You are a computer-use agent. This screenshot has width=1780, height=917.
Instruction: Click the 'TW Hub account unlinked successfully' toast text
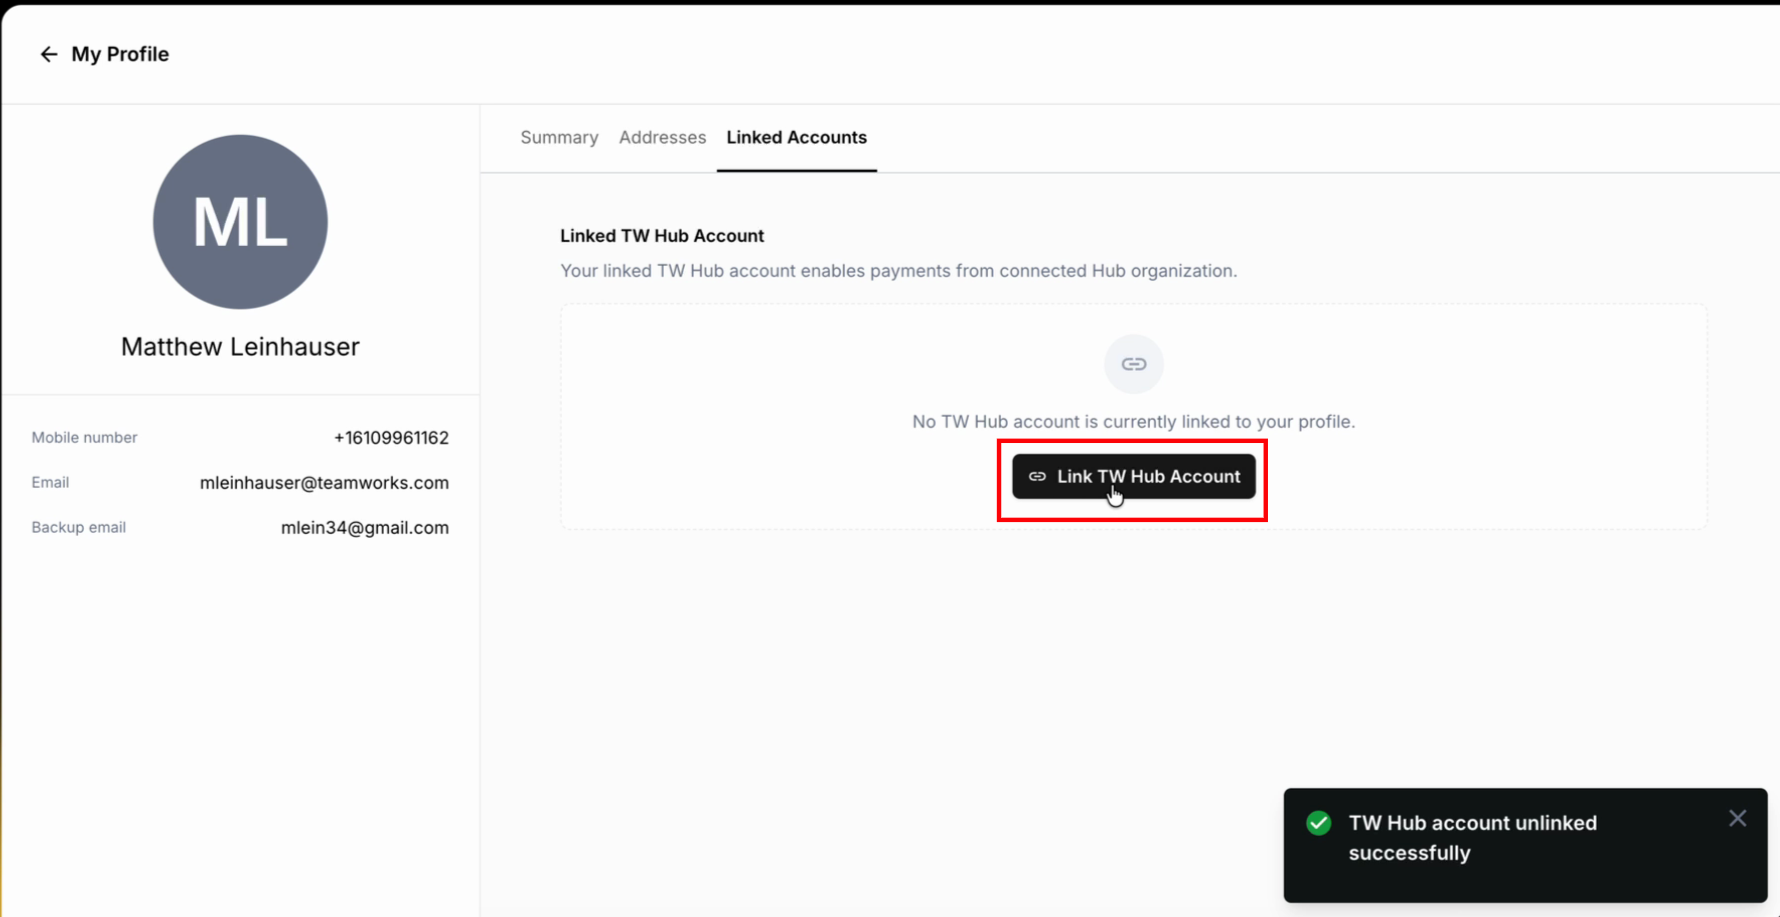tap(1472, 838)
